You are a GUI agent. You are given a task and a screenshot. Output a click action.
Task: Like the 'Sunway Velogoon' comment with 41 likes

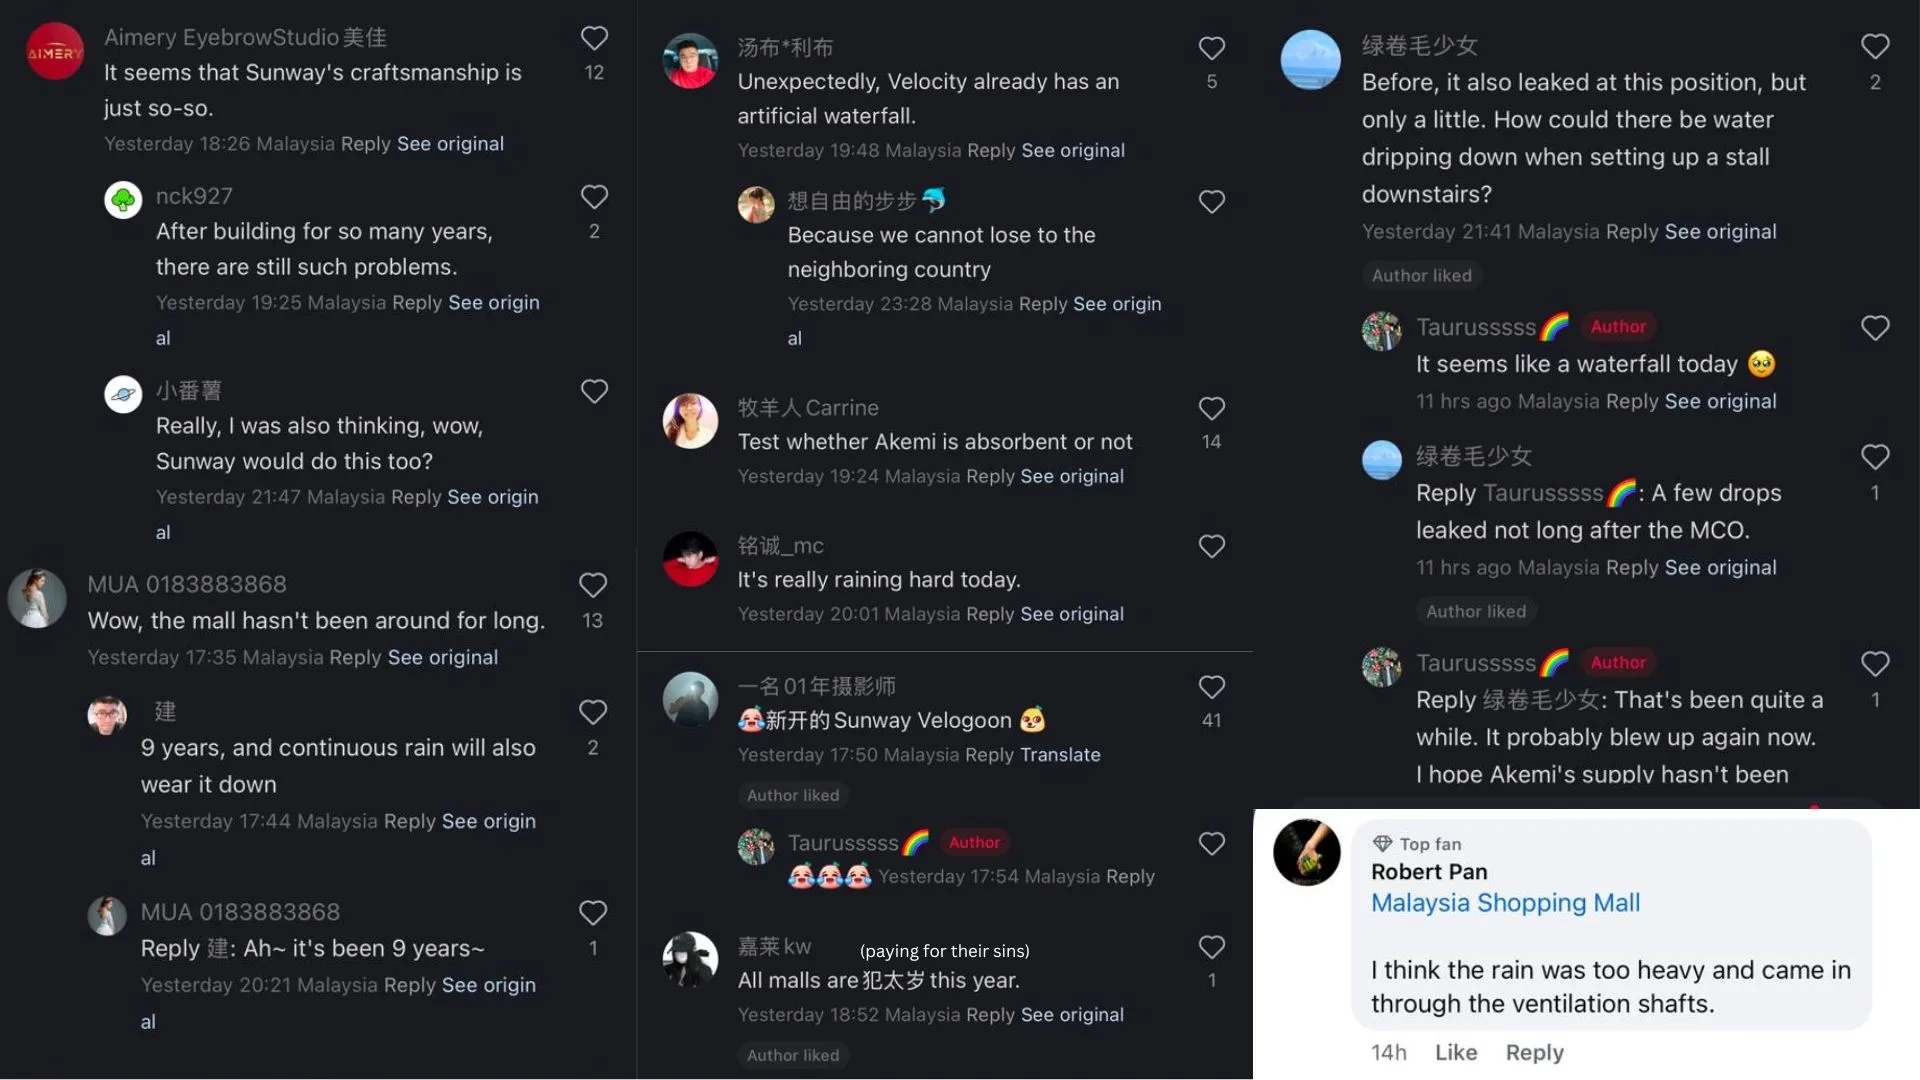coord(1211,687)
